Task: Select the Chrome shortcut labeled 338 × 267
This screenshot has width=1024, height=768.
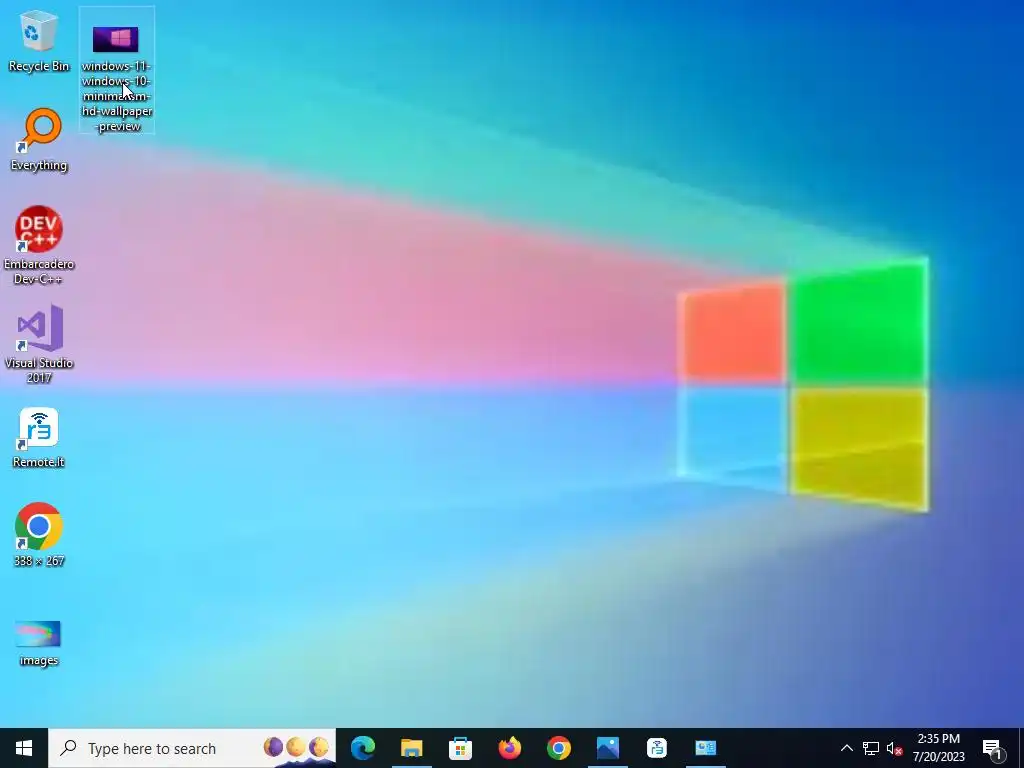Action: point(39,534)
